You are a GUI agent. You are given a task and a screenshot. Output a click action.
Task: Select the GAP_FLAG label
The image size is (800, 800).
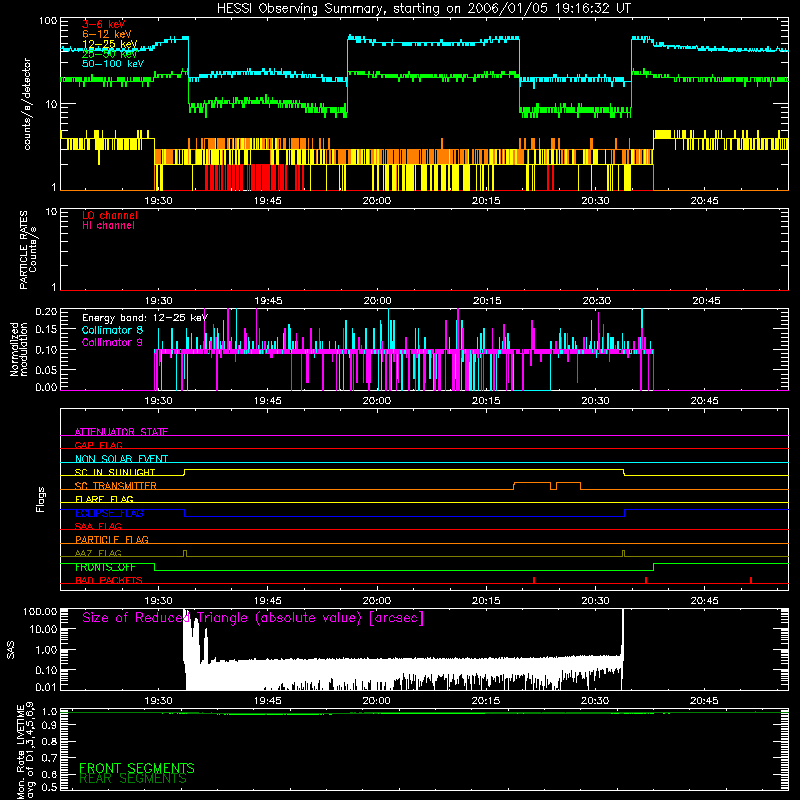tap(98, 445)
